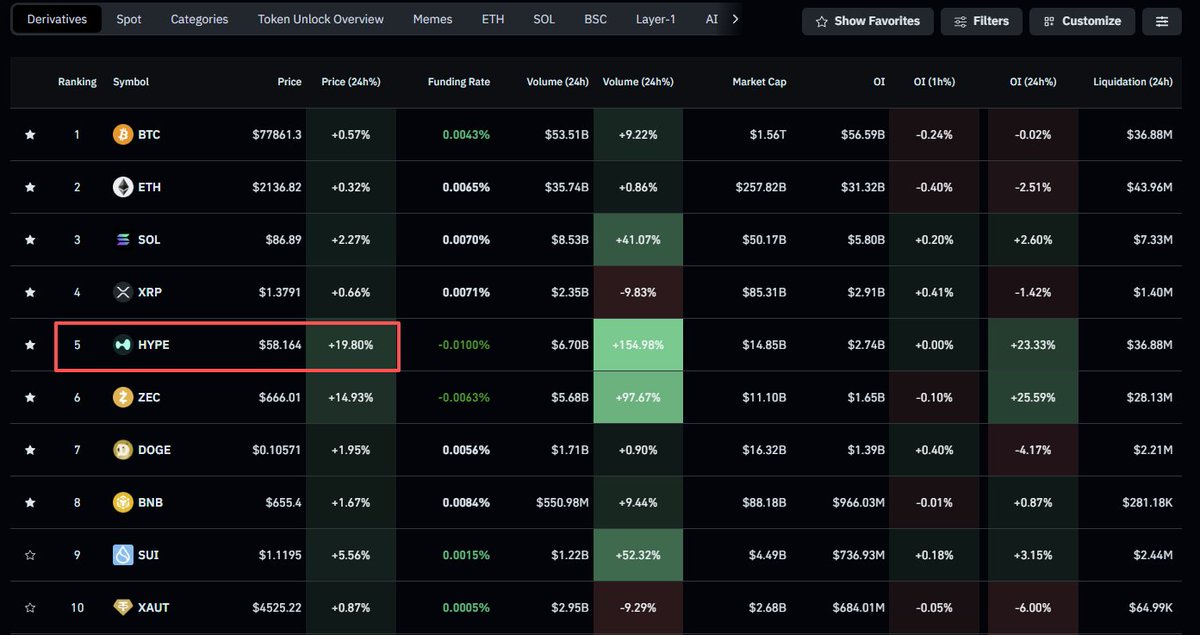Open the Token Unlock Overview tab
Image resolution: width=1200 pixels, height=635 pixels.
(x=320, y=19)
